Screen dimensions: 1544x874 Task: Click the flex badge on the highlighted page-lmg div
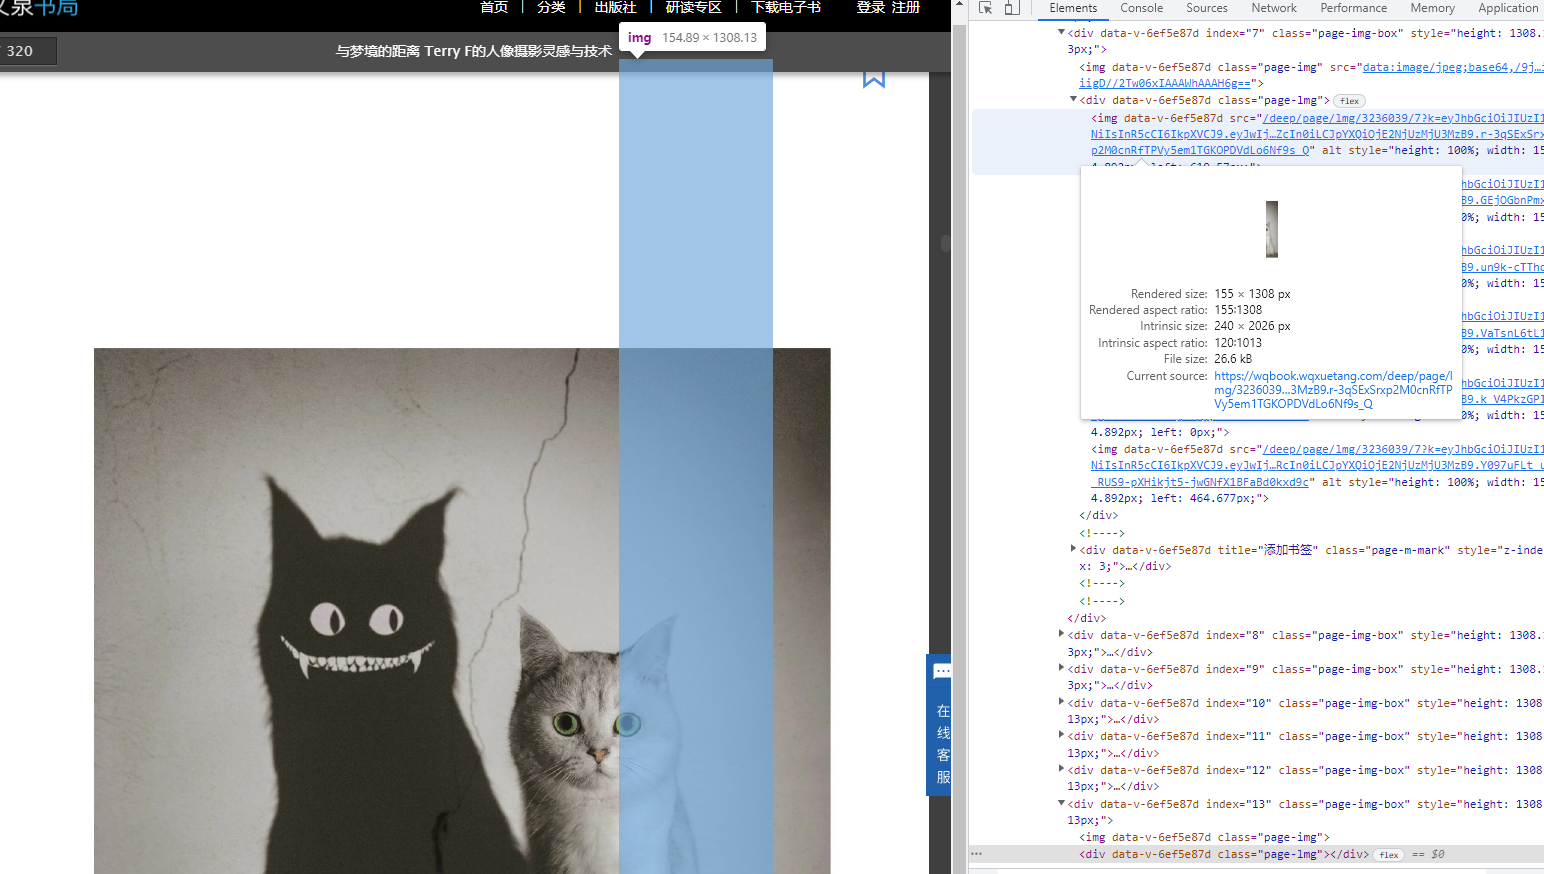tap(1349, 101)
